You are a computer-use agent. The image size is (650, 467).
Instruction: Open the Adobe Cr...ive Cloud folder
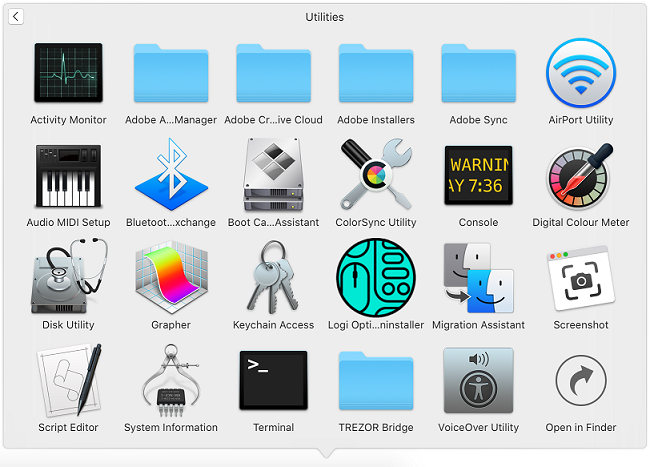(x=274, y=73)
